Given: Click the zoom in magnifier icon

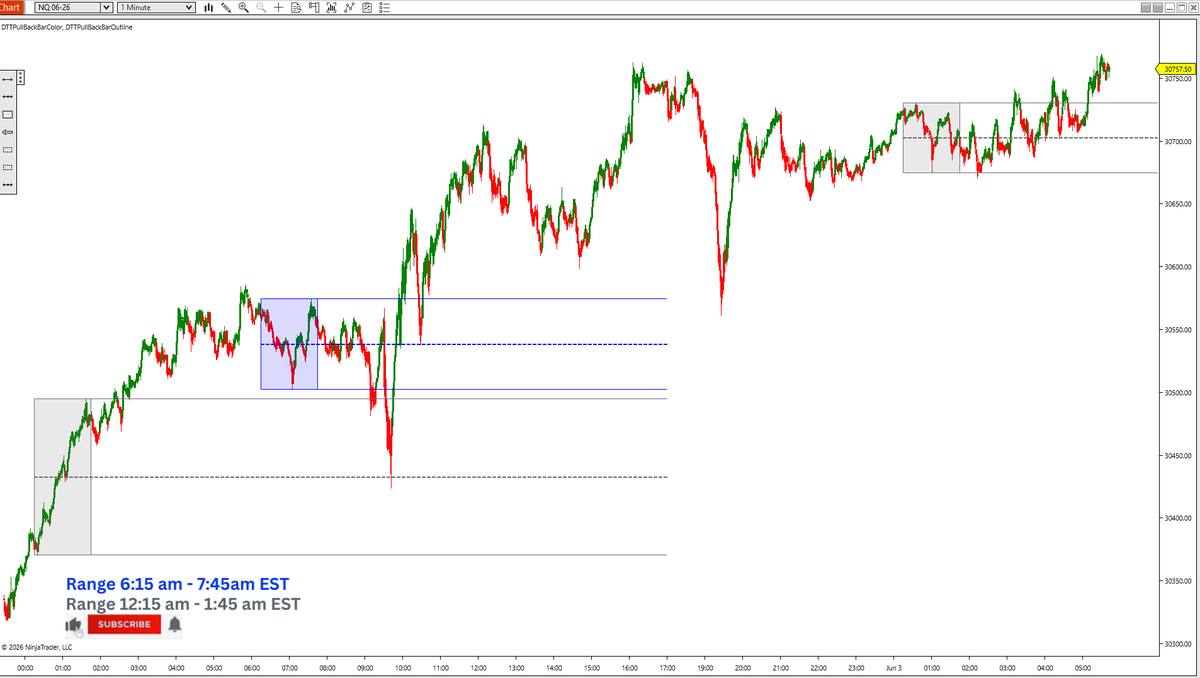Looking at the screenshot, I should point(243,7).
